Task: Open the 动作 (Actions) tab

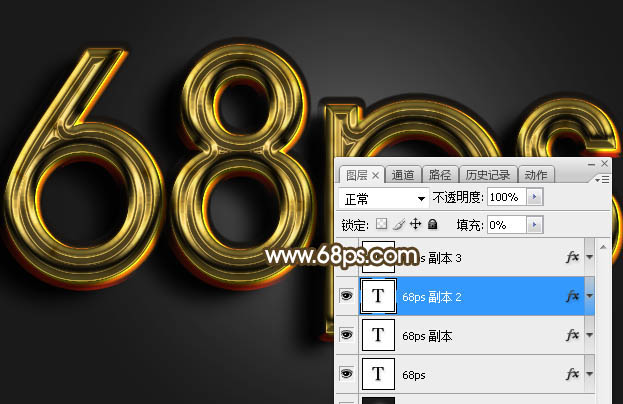Action: pyautogui.click(x=536, y=175)
